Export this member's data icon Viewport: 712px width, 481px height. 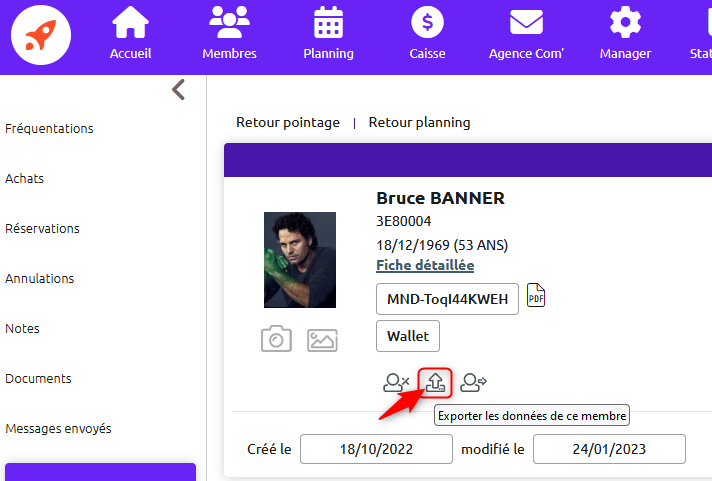tap(435, 382)
